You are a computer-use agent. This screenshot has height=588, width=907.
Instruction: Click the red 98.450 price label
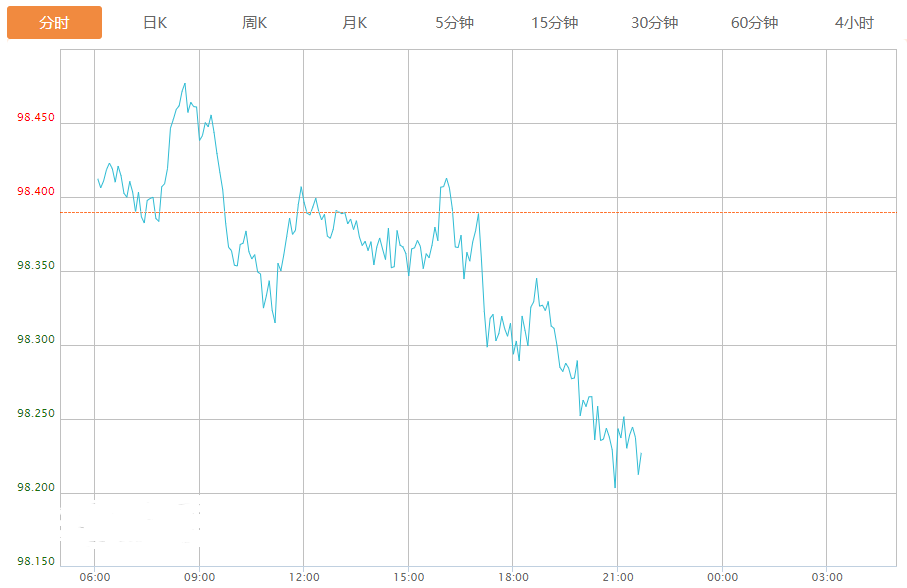[x=35, y=119]
